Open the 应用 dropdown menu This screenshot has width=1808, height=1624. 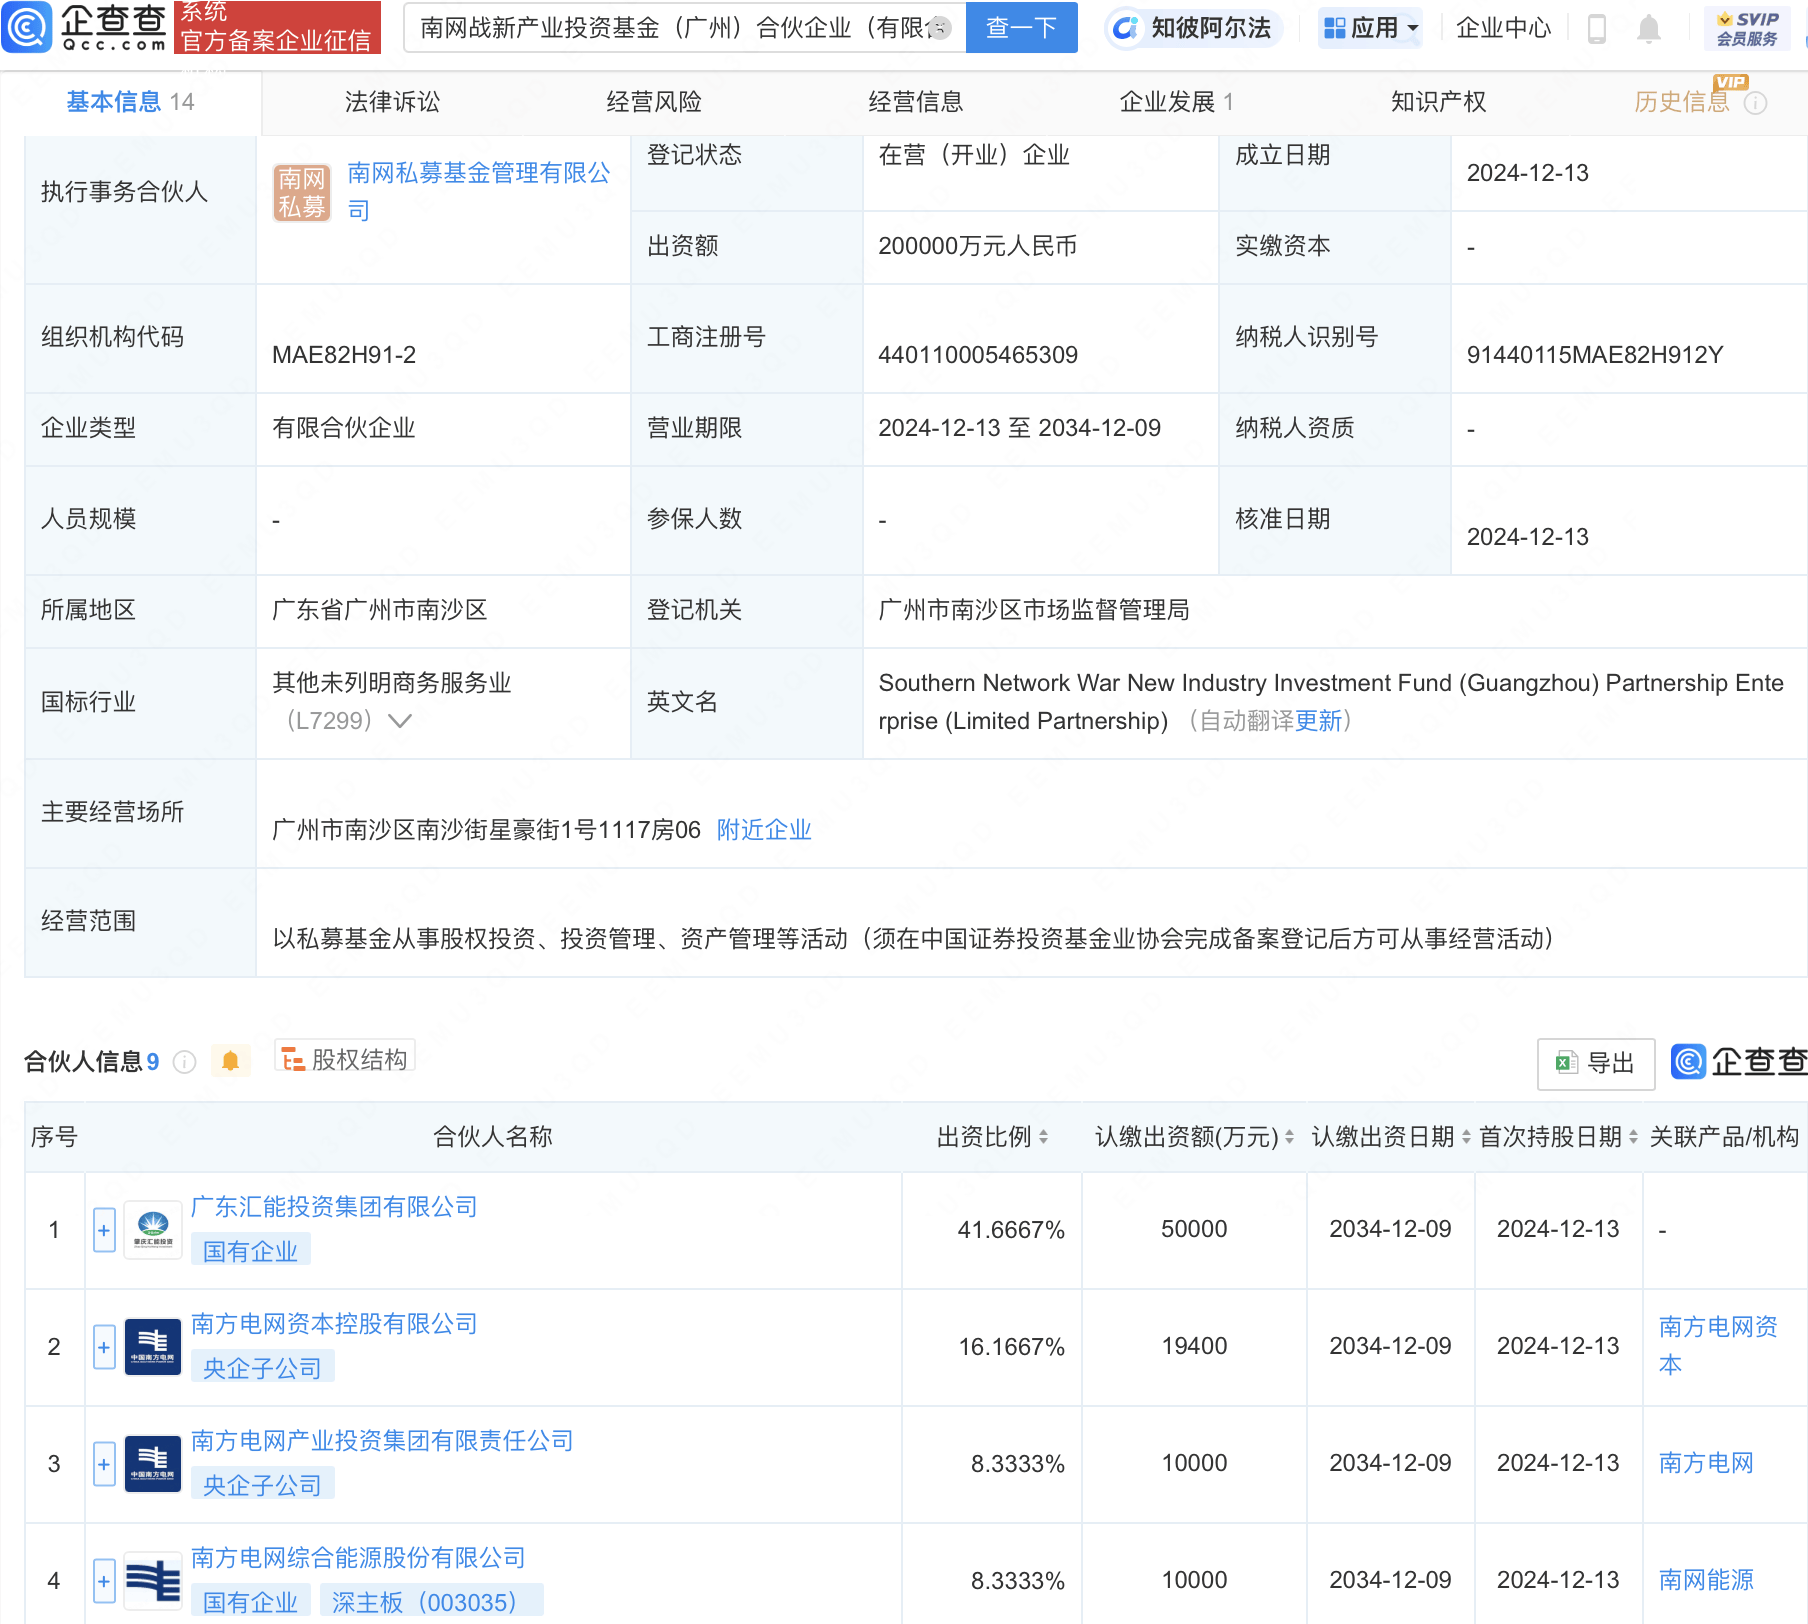click(1370, 28)
